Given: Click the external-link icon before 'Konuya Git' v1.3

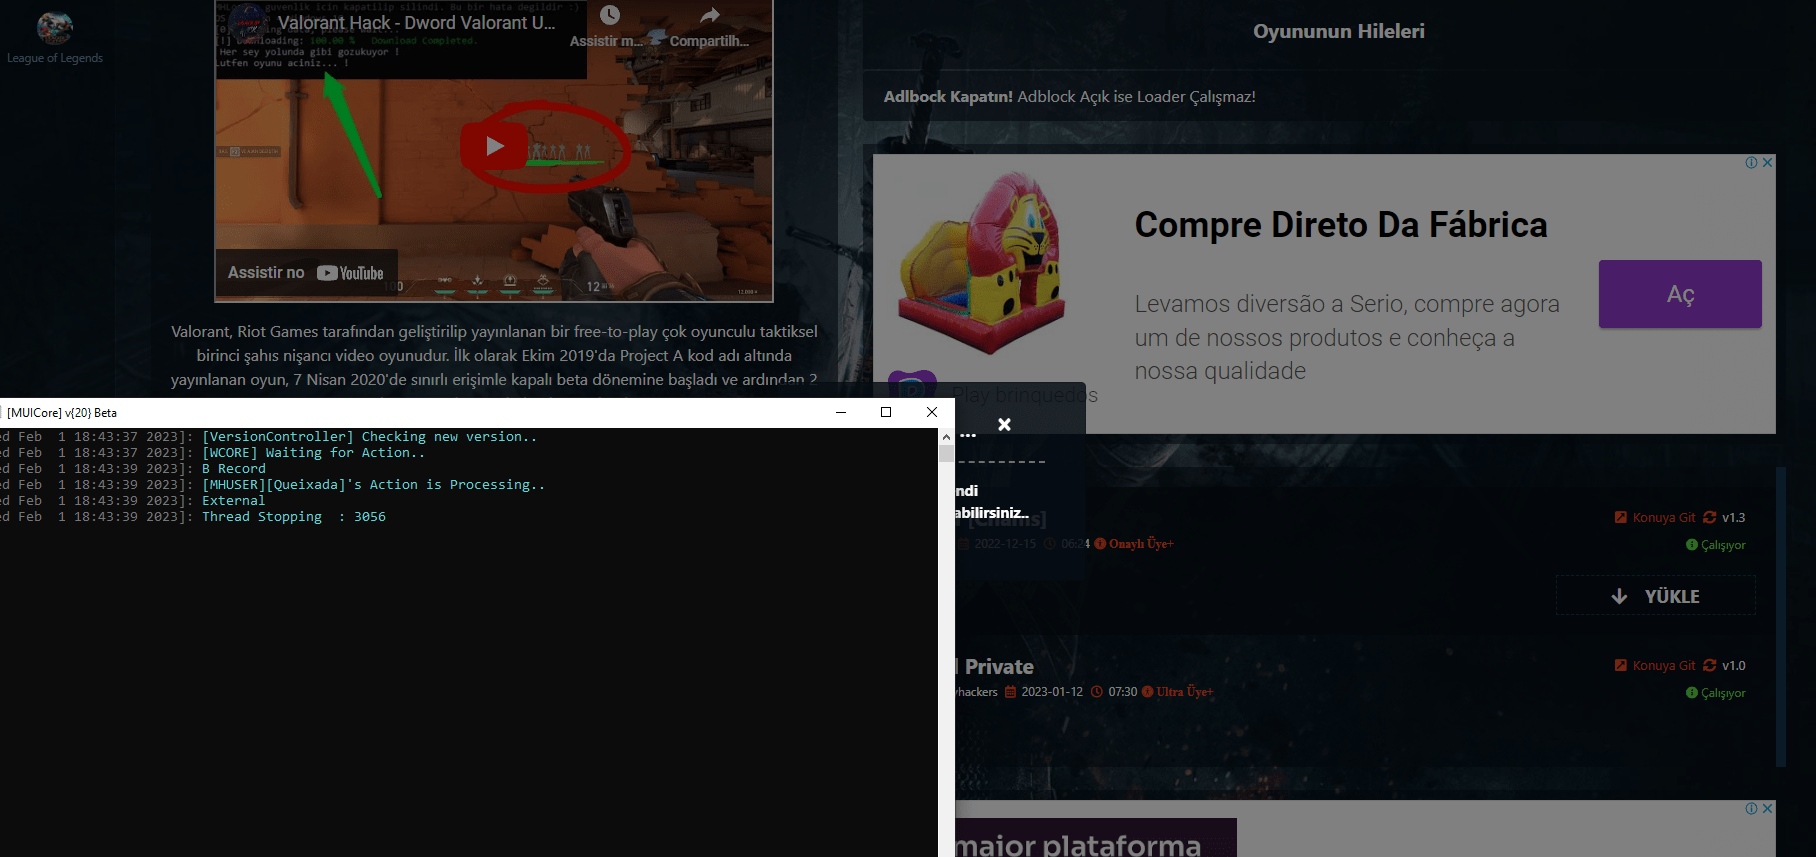Looking at the screenshot, I should pos(1621,518).
